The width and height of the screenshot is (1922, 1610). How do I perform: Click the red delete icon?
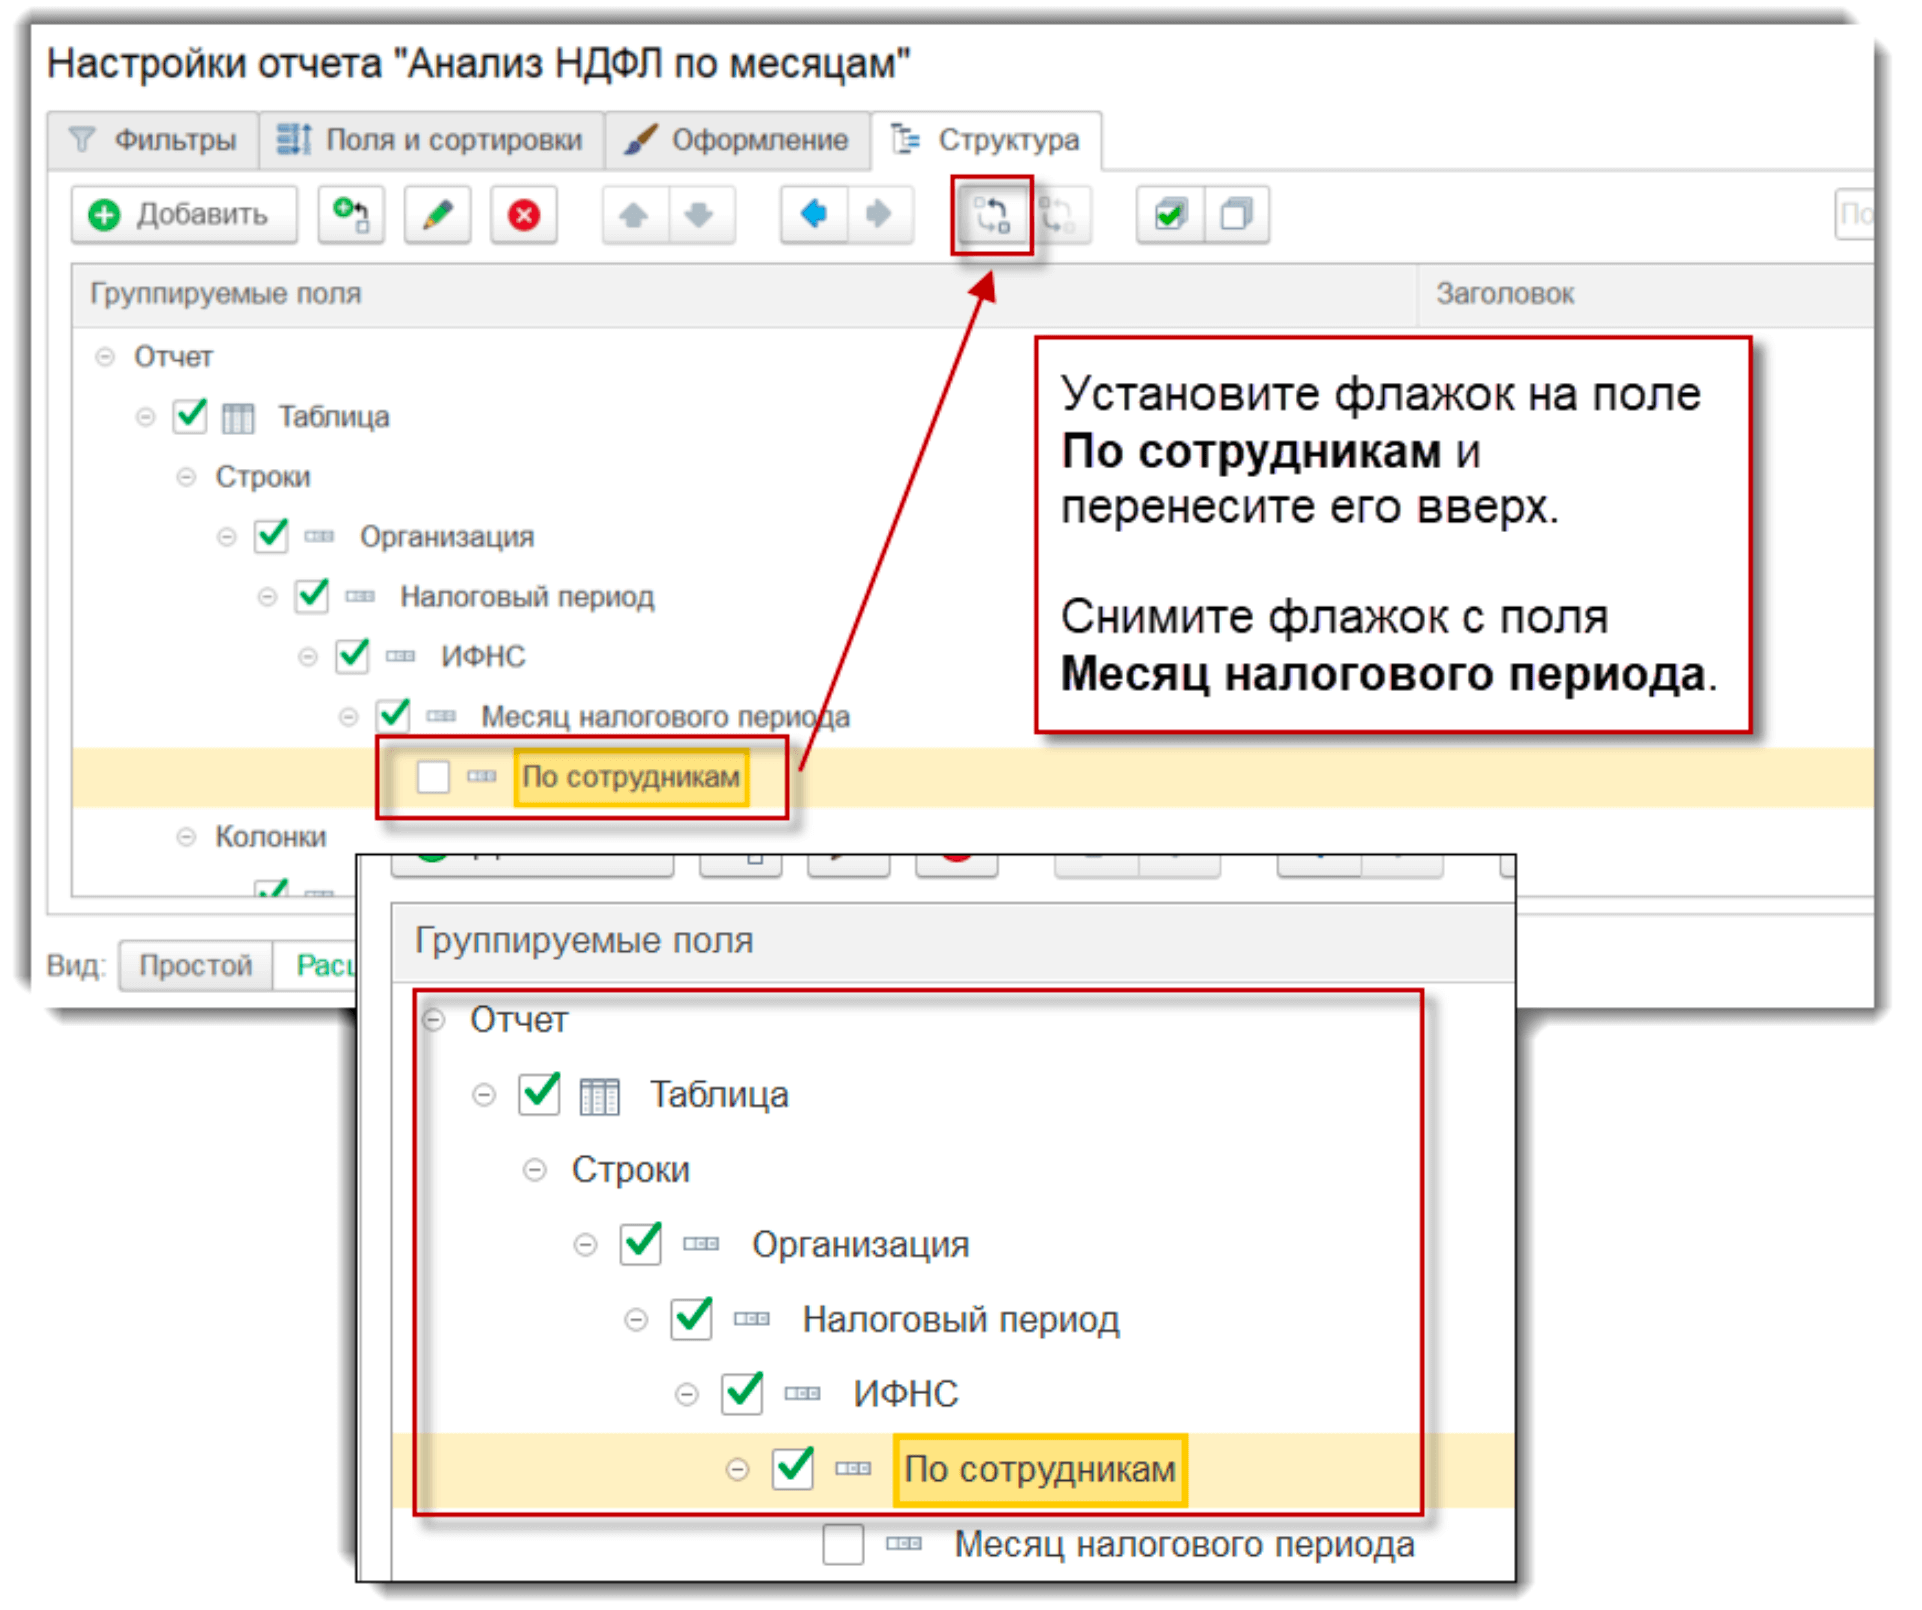tap(524, 214)
